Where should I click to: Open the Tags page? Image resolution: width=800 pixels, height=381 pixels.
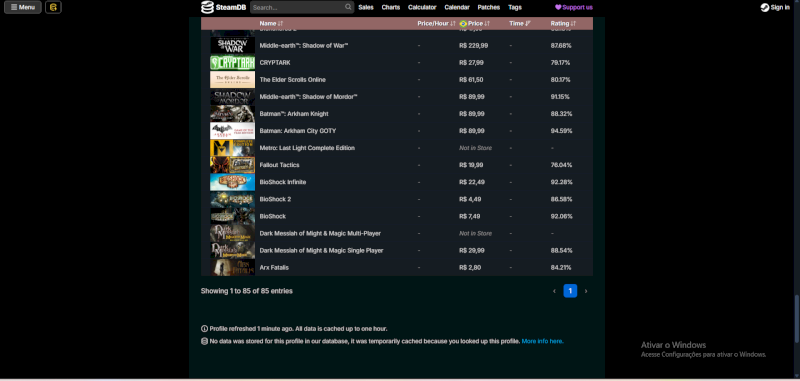click(515, 7)
